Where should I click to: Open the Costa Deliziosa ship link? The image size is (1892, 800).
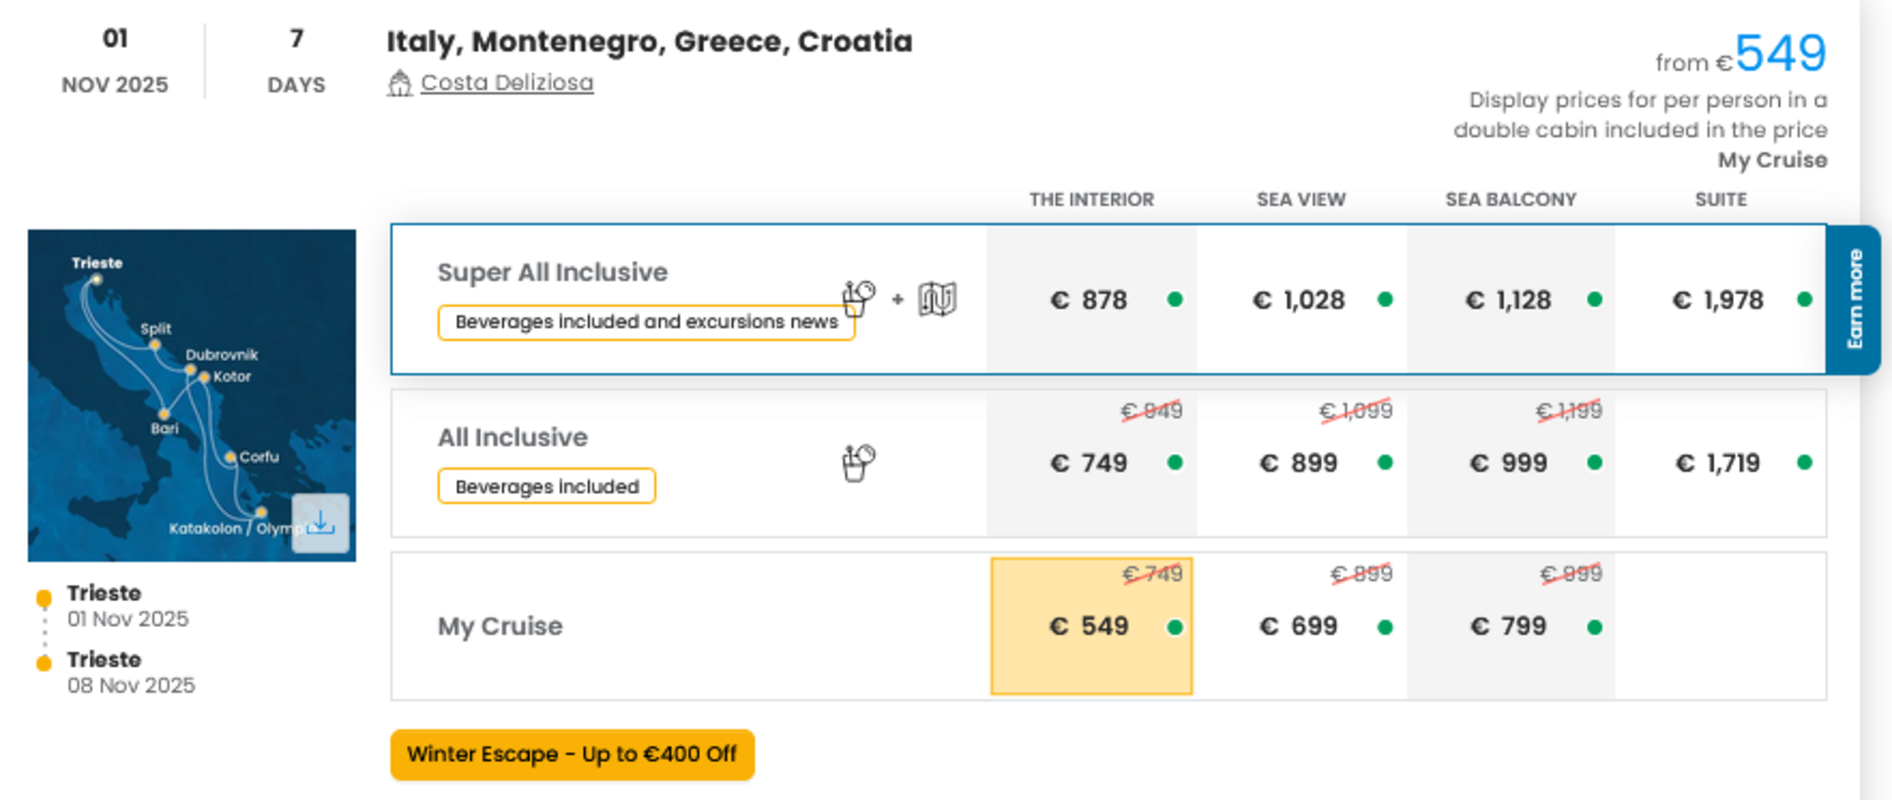507,83
